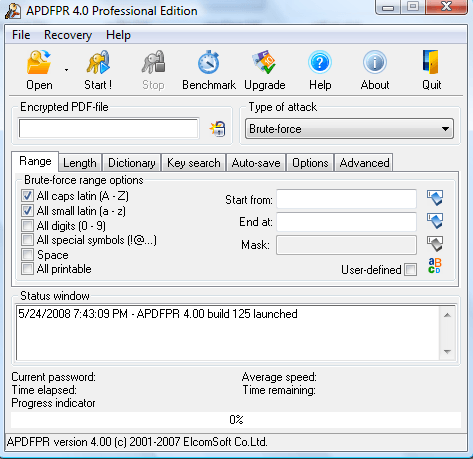This screenshot has height=459, width=473.
Task: Browse for an encrypted PDF file icon
Action: [x=218, y=129]
